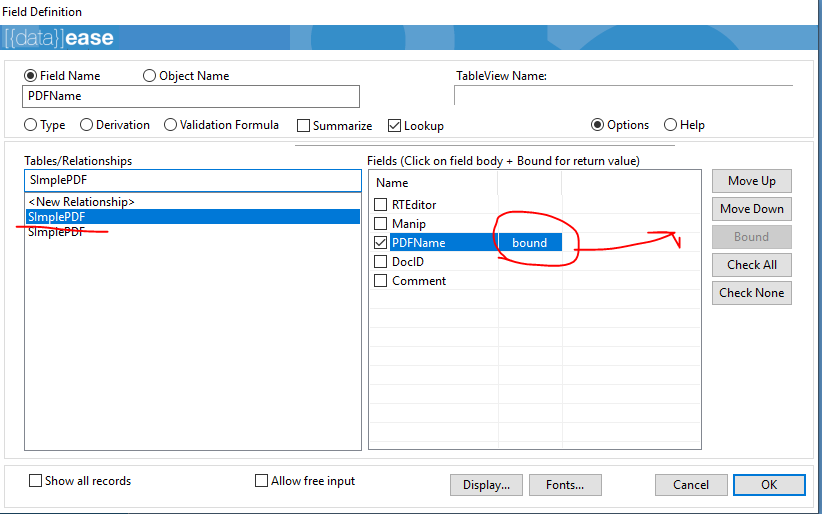Select the Manip field name
Viewport: 822px width, 514px height.
[409, 223]
